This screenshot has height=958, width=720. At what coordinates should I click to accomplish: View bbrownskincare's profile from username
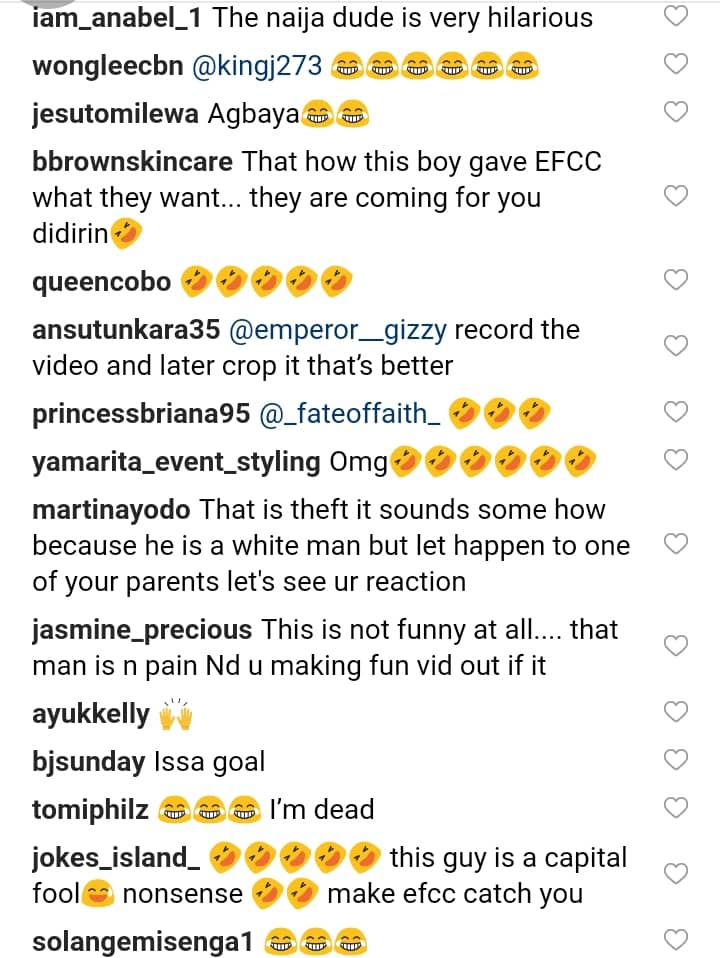[x=132, y=161]
